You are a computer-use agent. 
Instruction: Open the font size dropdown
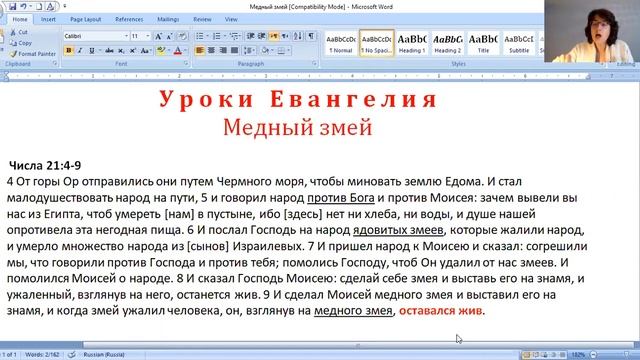148,36
